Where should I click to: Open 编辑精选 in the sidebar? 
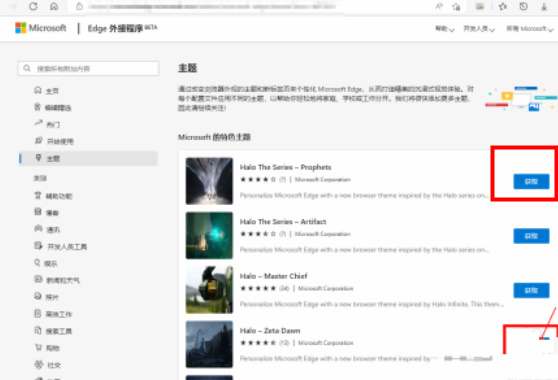click(53, 107)
